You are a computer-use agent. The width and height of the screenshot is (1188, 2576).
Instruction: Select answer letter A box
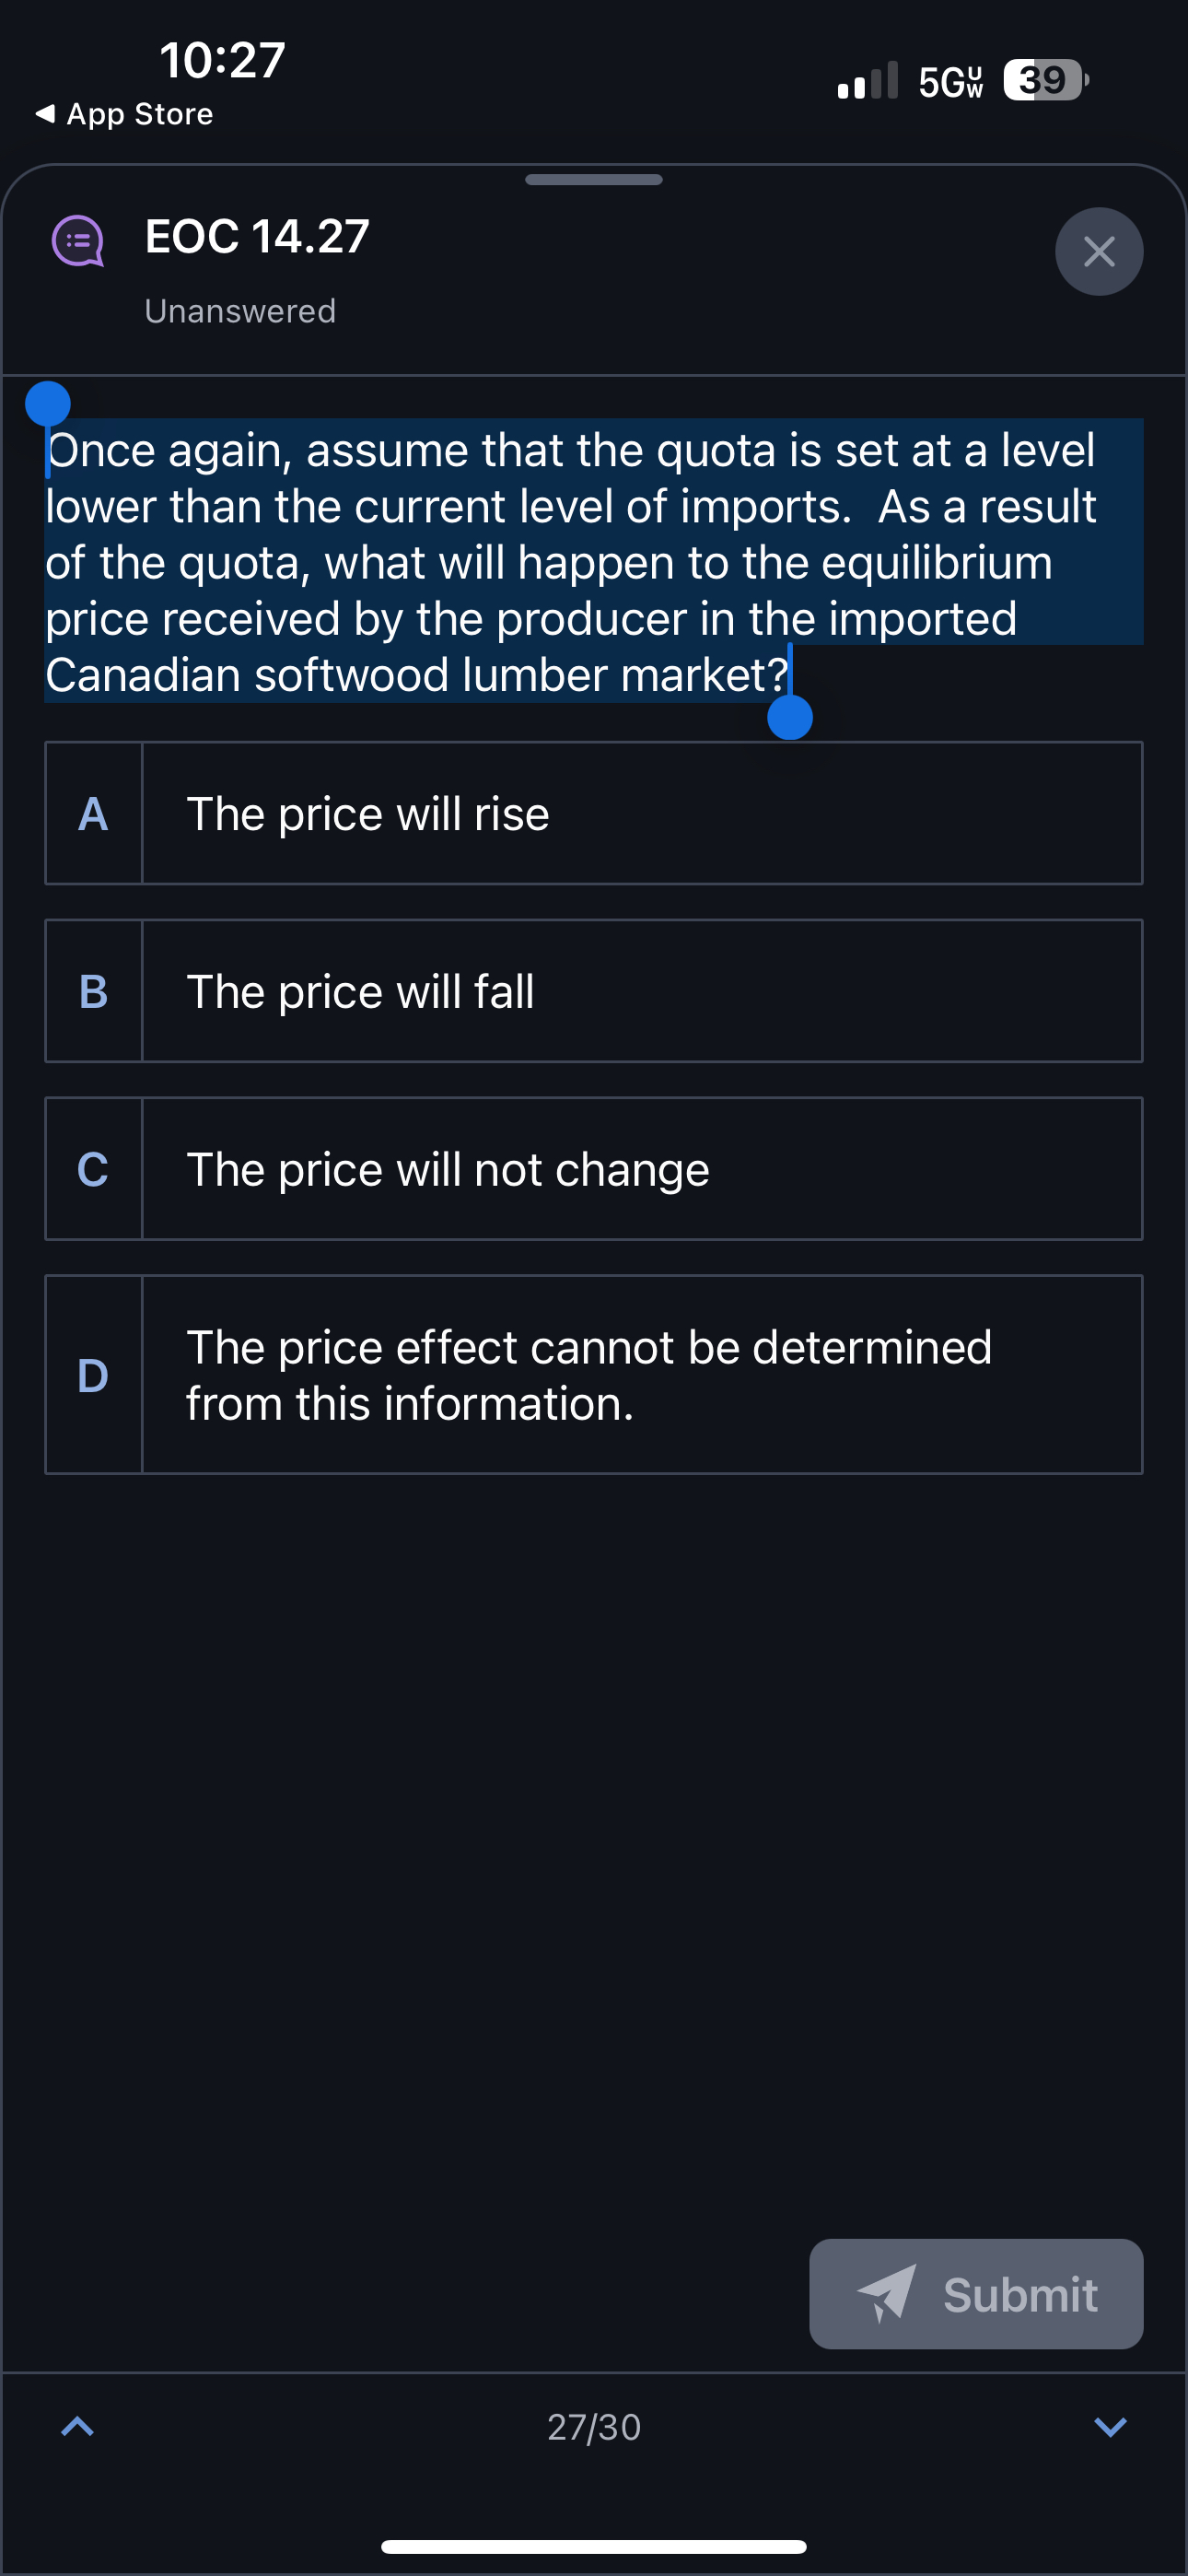pyautogui.click(x=94, y=813)
